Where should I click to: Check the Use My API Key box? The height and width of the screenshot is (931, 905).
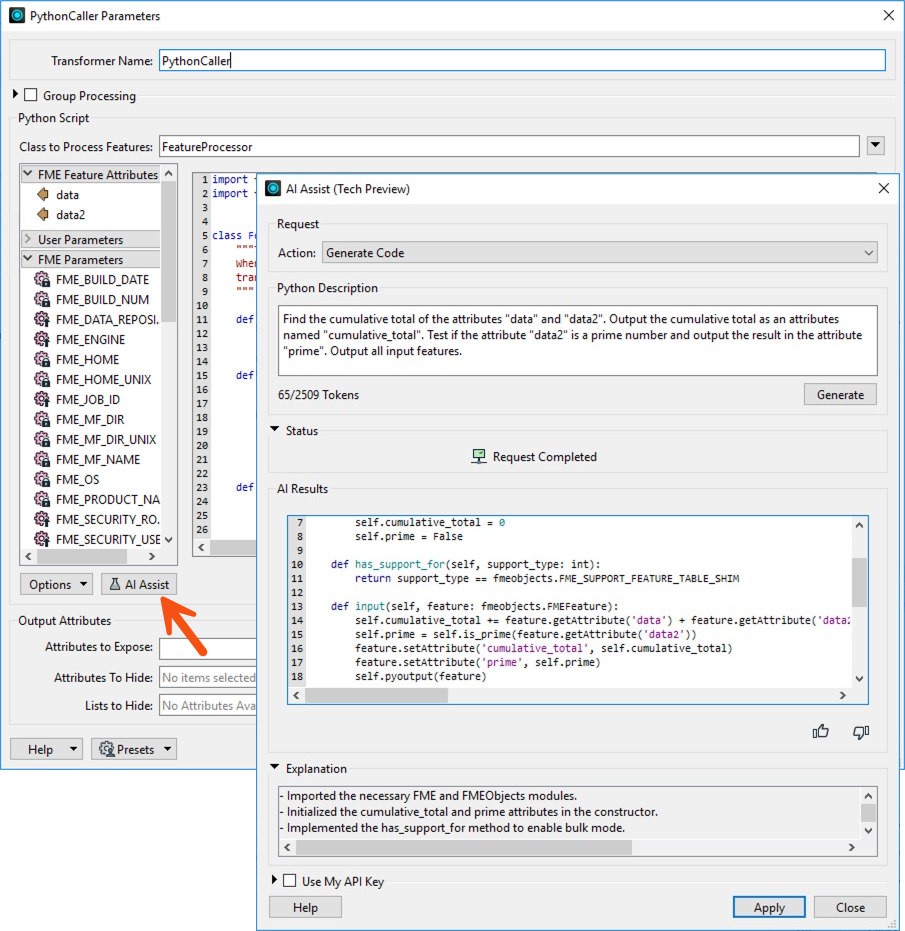[290, 881]
